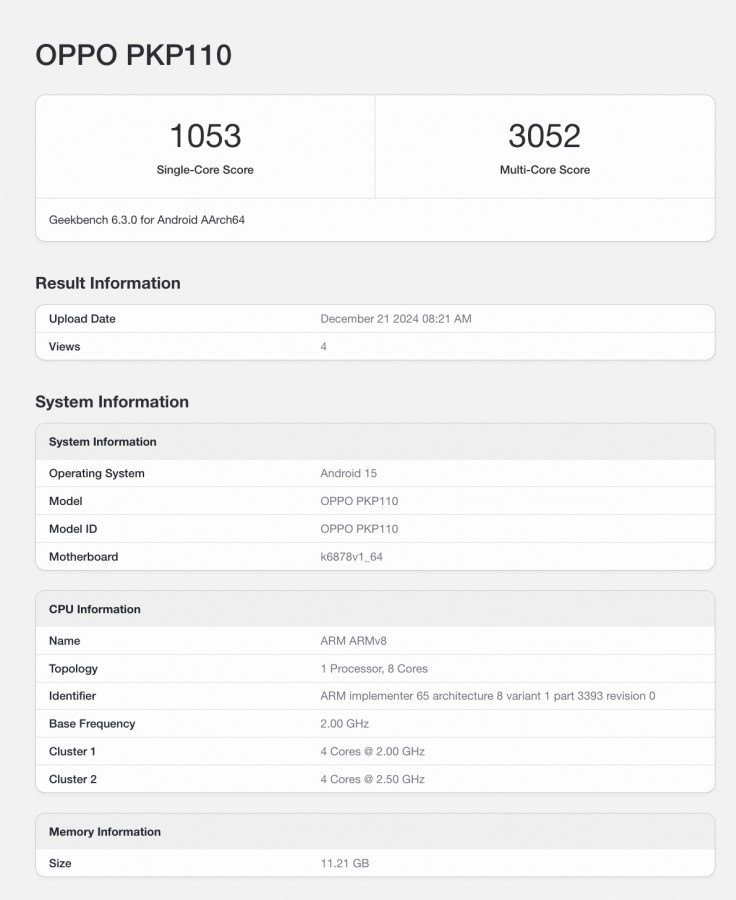Click the Operating System row label

(96, 474)
